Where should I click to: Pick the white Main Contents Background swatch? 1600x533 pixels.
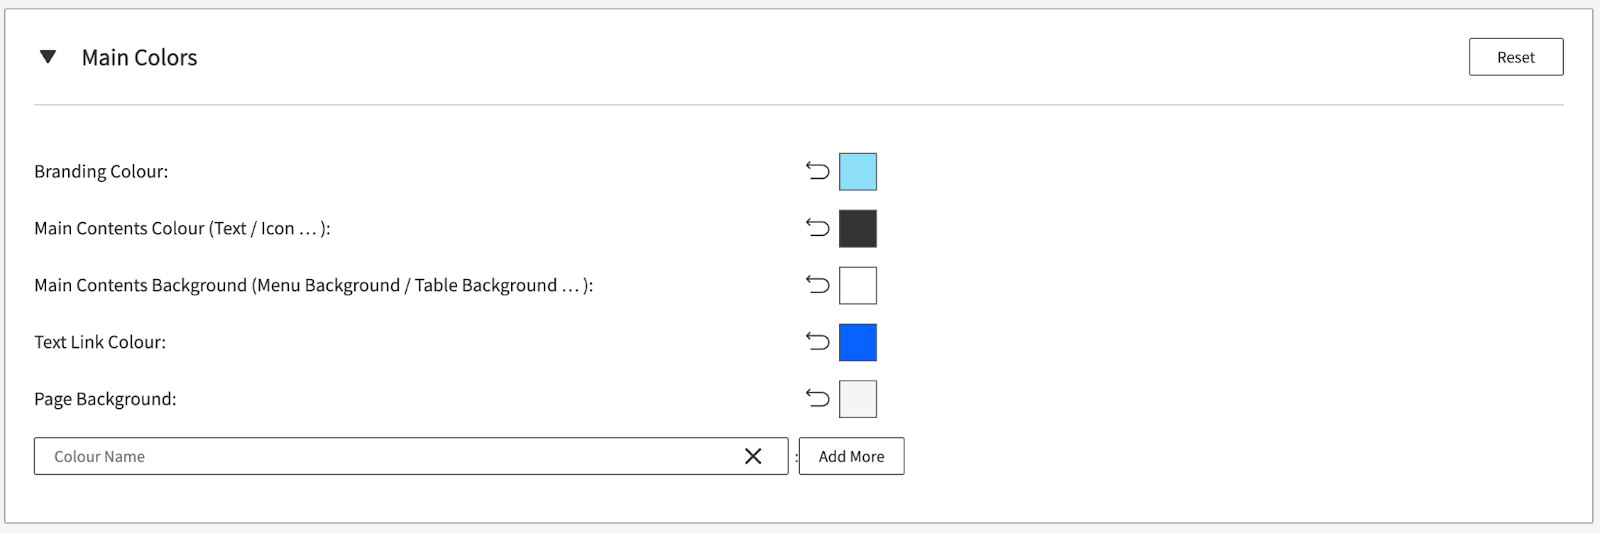857,286
